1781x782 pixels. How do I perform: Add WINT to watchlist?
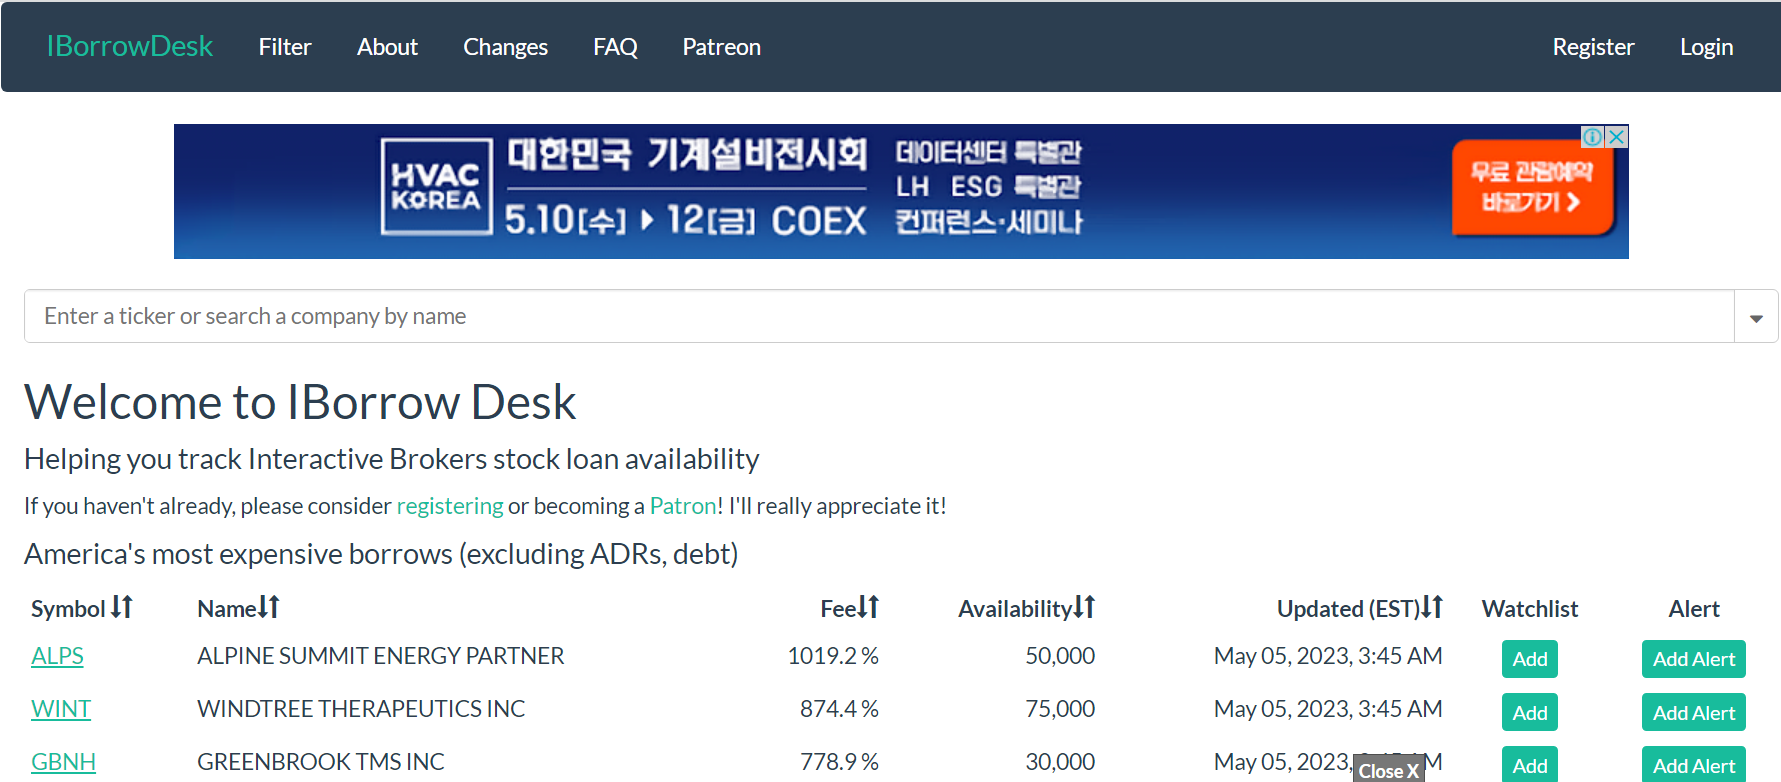point(1530,712)
